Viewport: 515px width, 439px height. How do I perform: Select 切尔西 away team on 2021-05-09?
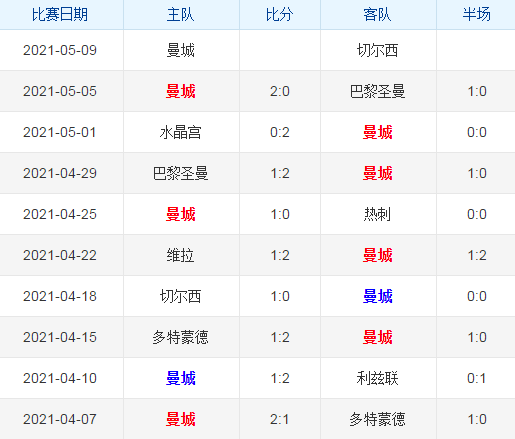point(378,50)
